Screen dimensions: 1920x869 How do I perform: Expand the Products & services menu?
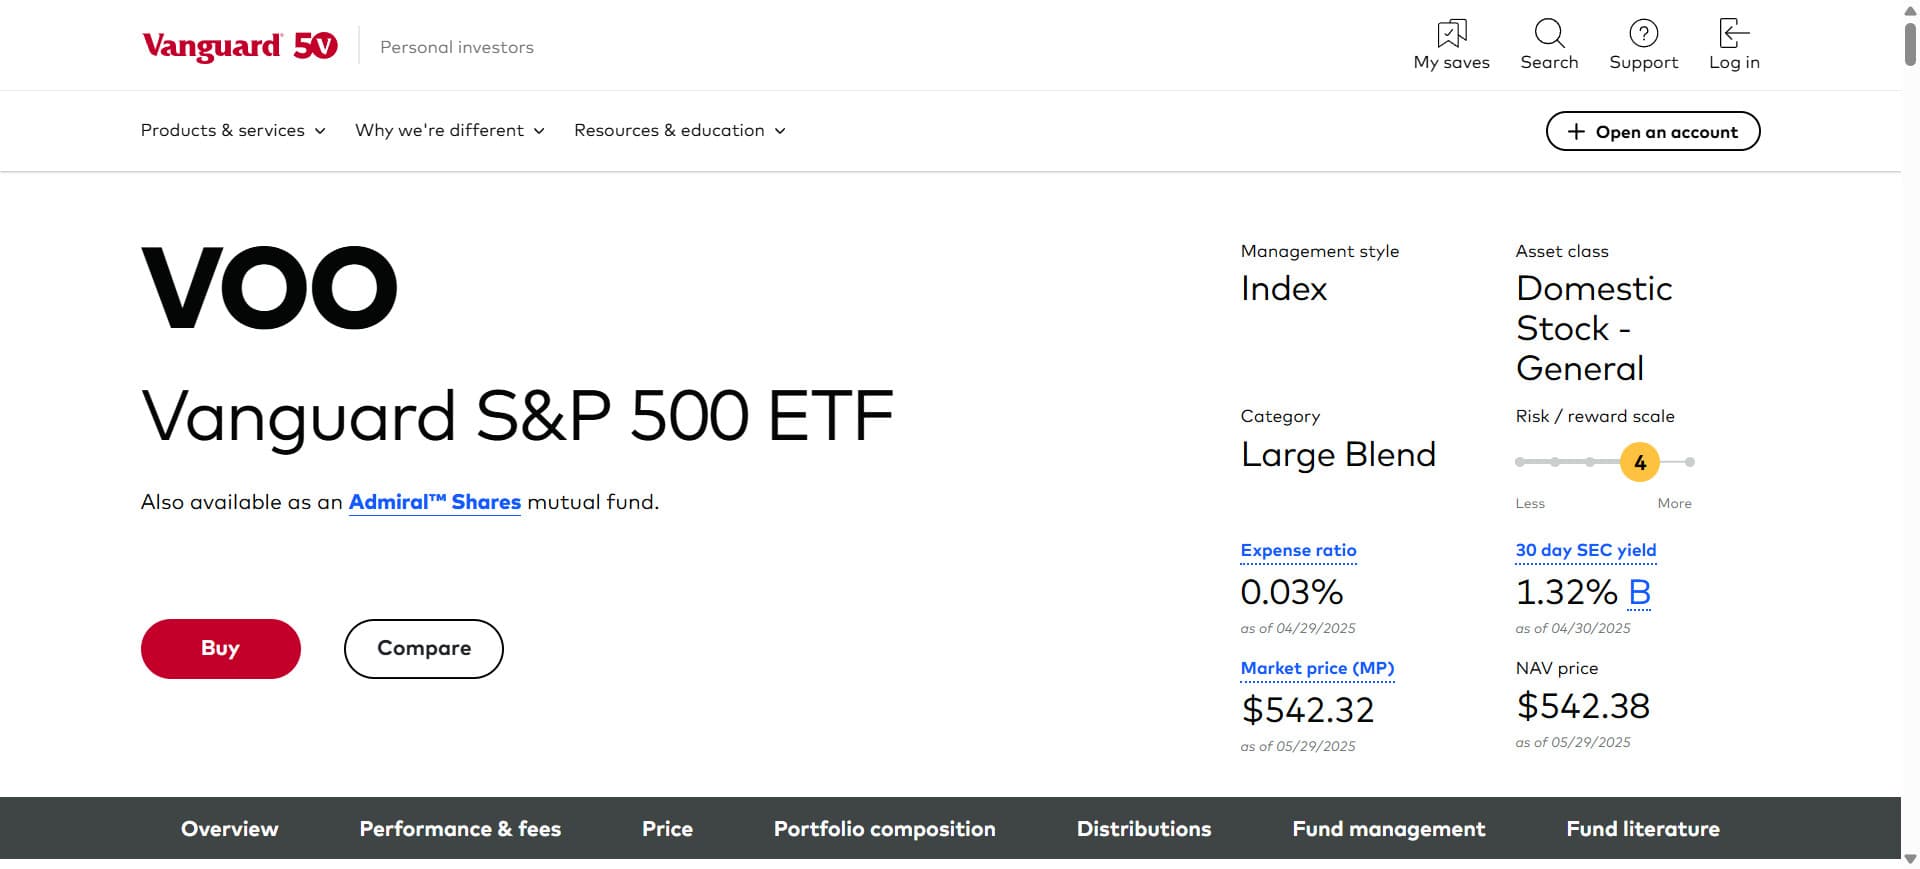coord(233,130)
